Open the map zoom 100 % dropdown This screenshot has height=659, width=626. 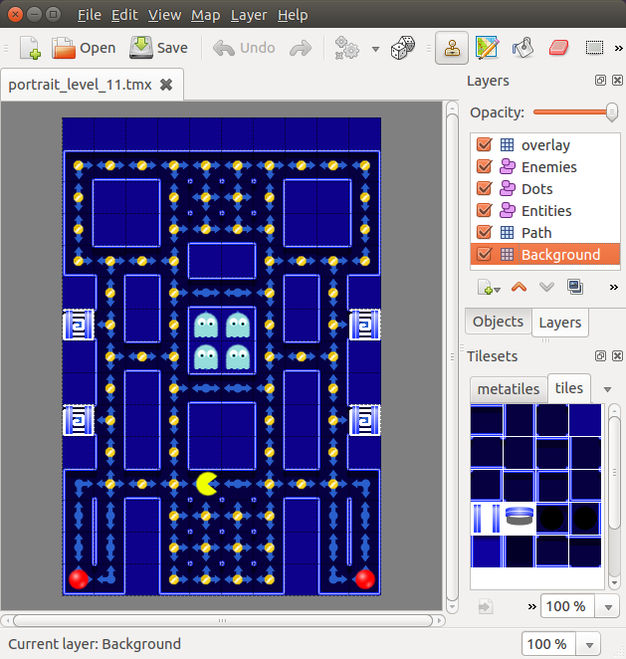pos(589,645)
